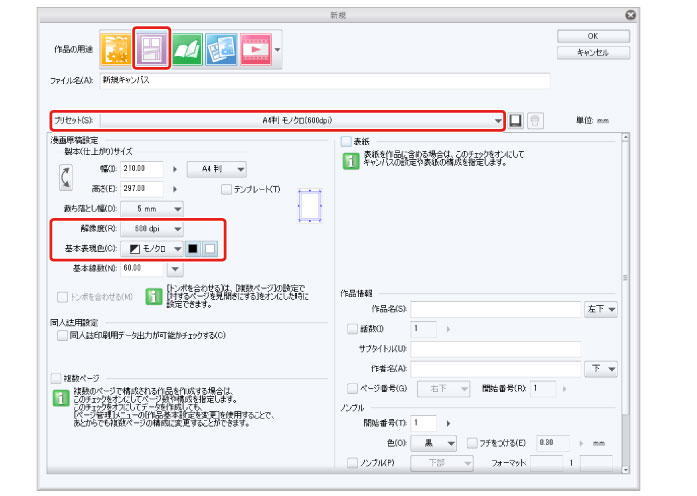
Task: Click the page preview thumbnail
Action: tap(310, 205)
